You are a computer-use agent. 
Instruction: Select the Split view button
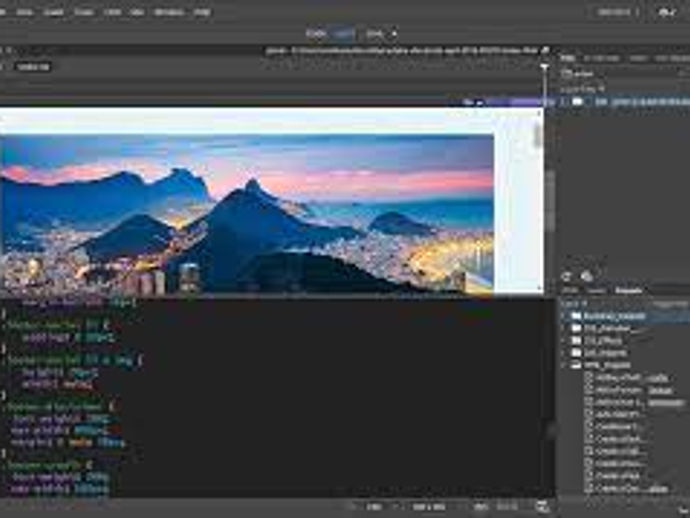[x=344, y=33]
